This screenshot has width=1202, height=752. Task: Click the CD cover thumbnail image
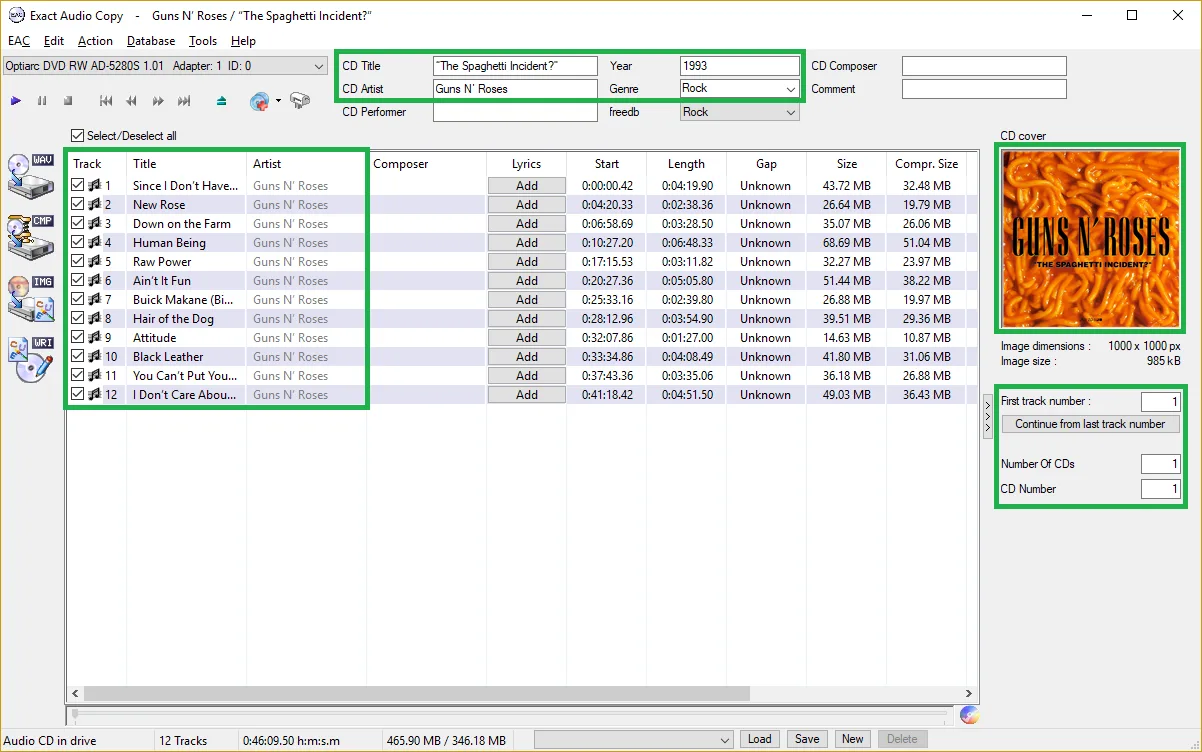click(1090, 239)
